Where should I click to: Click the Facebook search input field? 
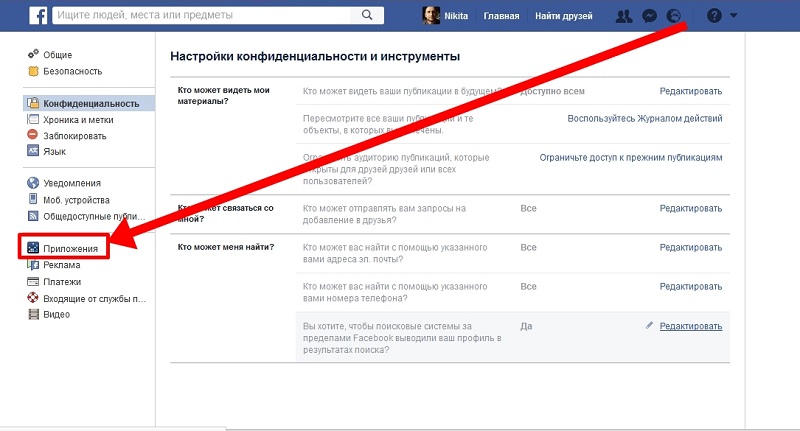pyautogui.click(x=202, y=15)
